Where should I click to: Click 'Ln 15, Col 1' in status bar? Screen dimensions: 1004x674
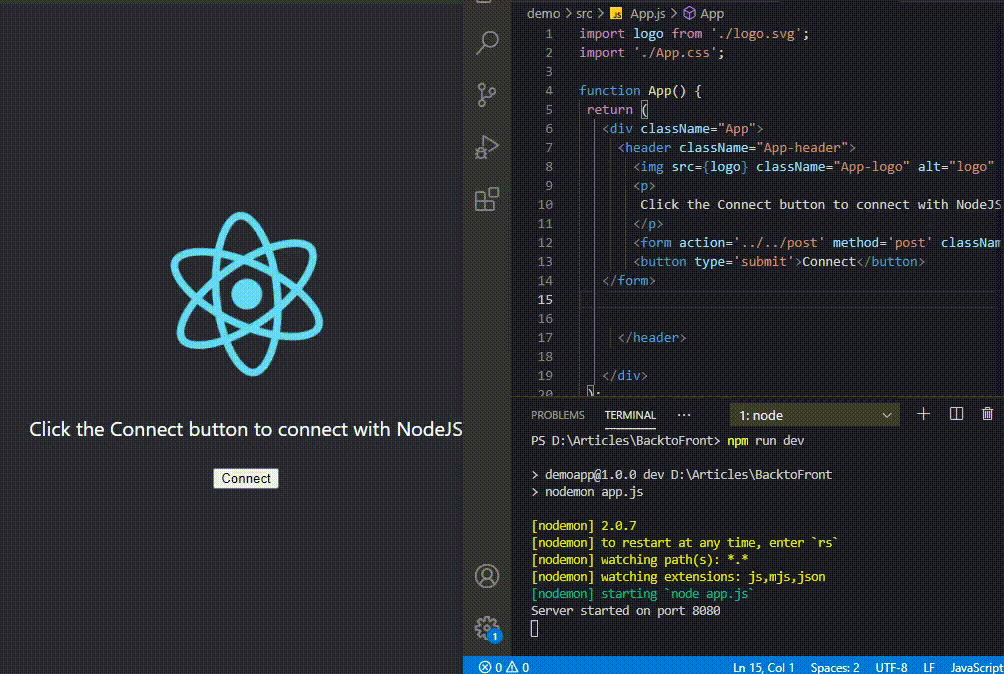point(763,667)
